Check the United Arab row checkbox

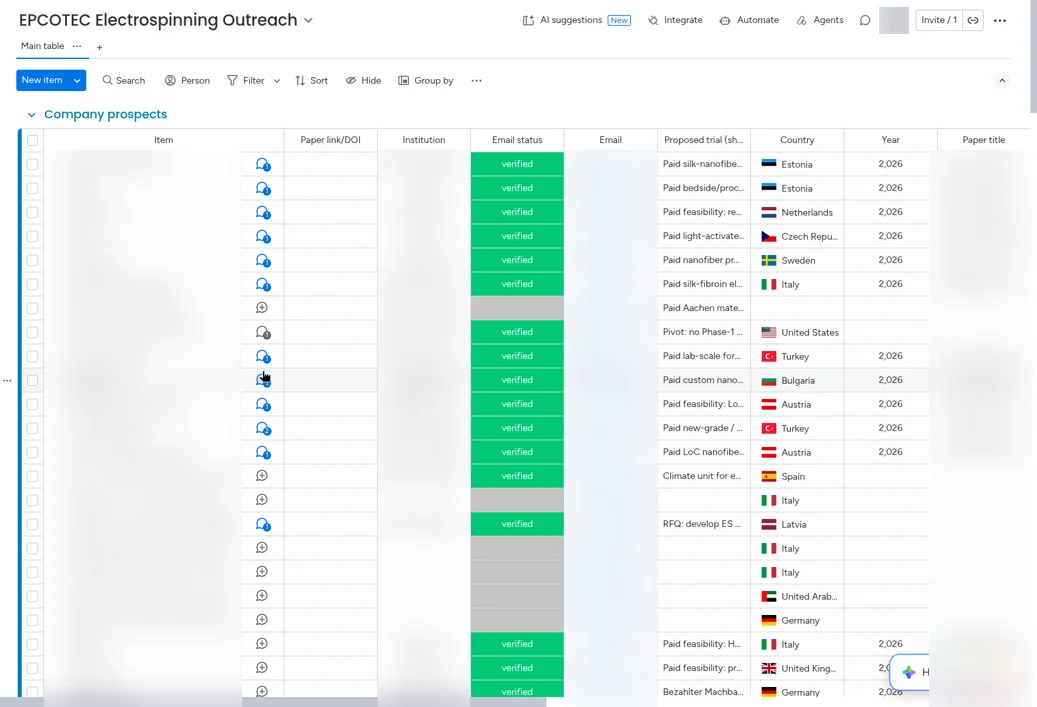click(32, 596)
